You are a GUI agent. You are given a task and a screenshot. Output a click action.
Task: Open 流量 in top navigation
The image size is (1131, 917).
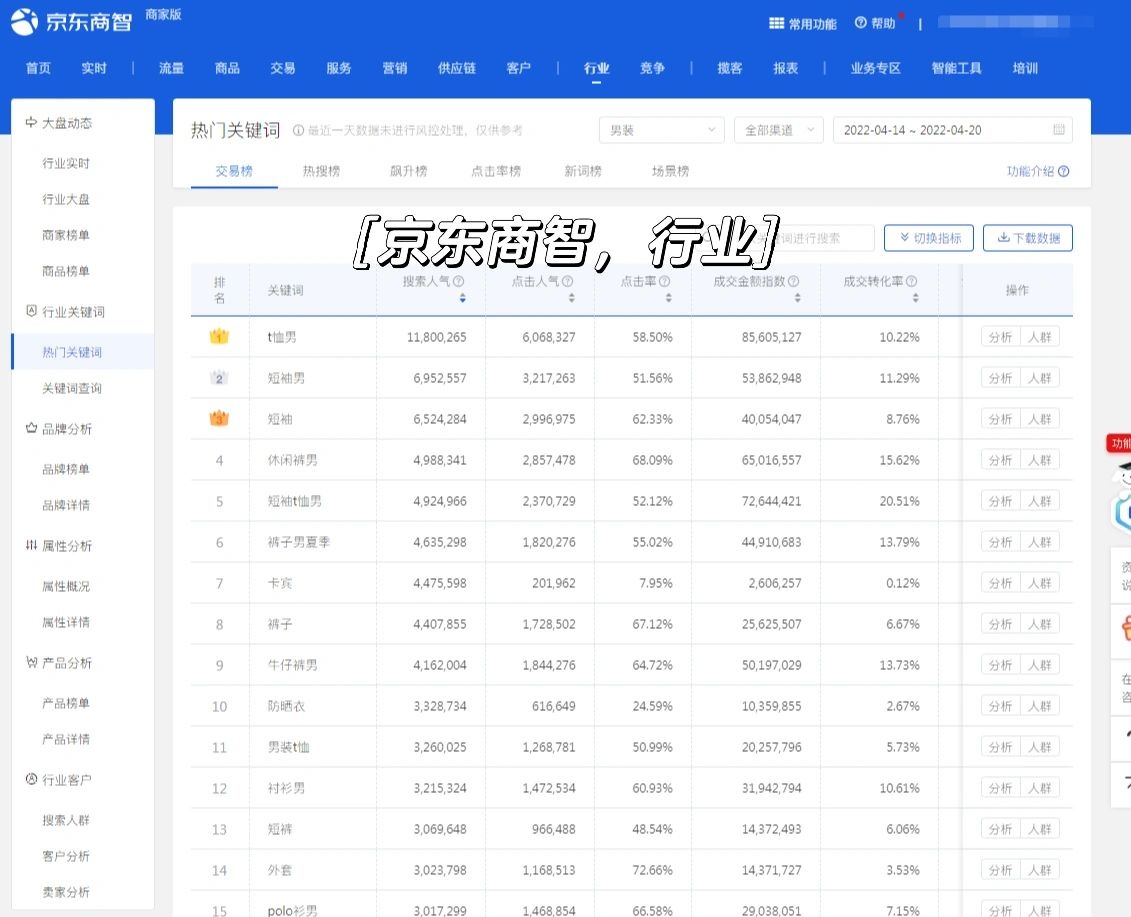pyautogui.click(x=171, y=68)
